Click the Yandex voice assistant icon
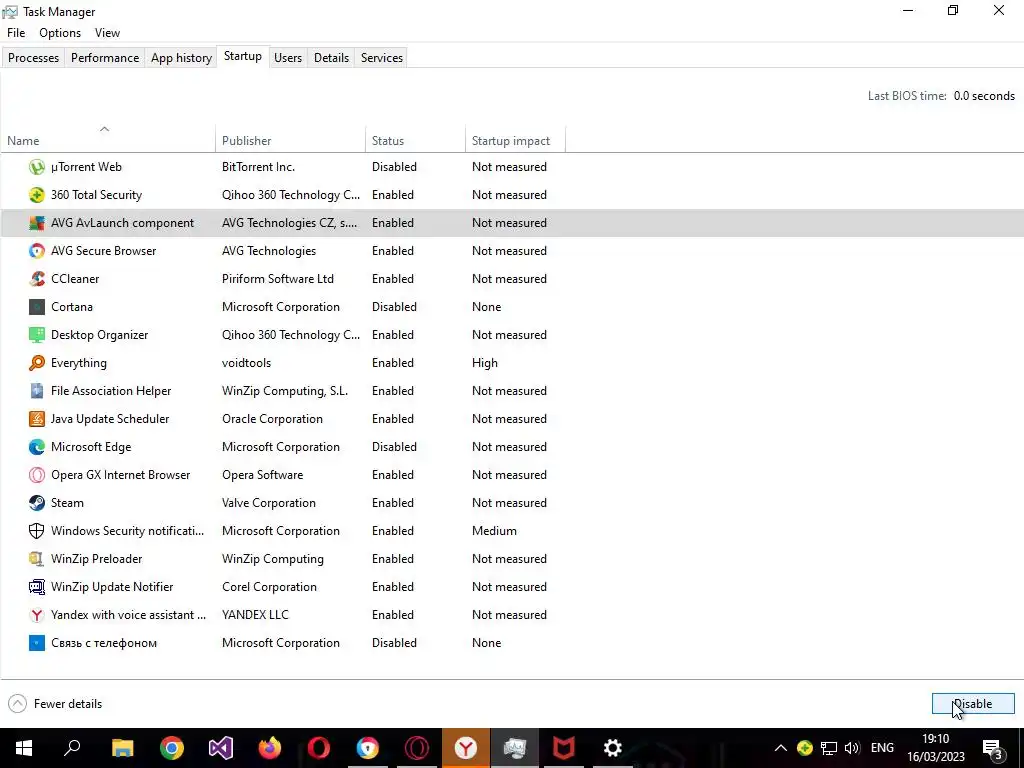Image resolution: width=1024 pixels, height=768 pixels. [x=37, y=615]
